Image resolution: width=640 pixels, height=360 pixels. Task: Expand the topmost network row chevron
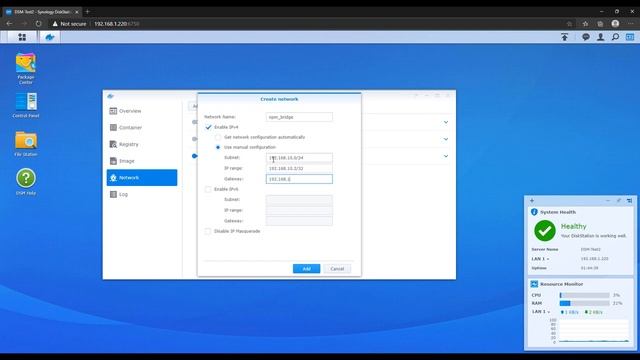pos(446,122)
